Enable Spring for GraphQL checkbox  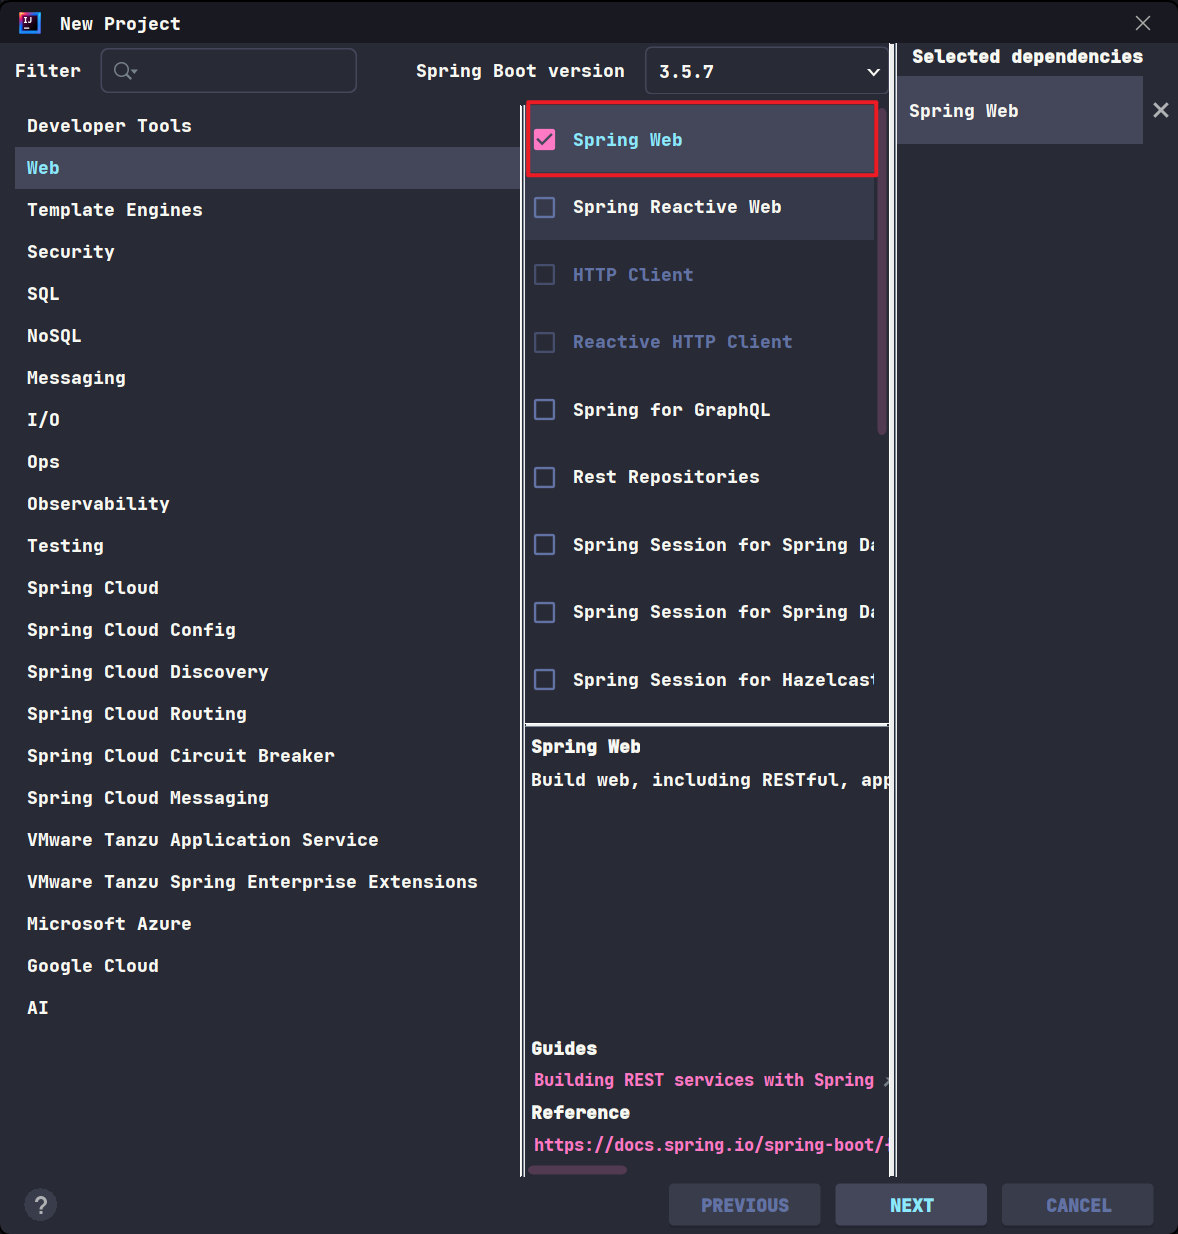click(x=545, y=410)
